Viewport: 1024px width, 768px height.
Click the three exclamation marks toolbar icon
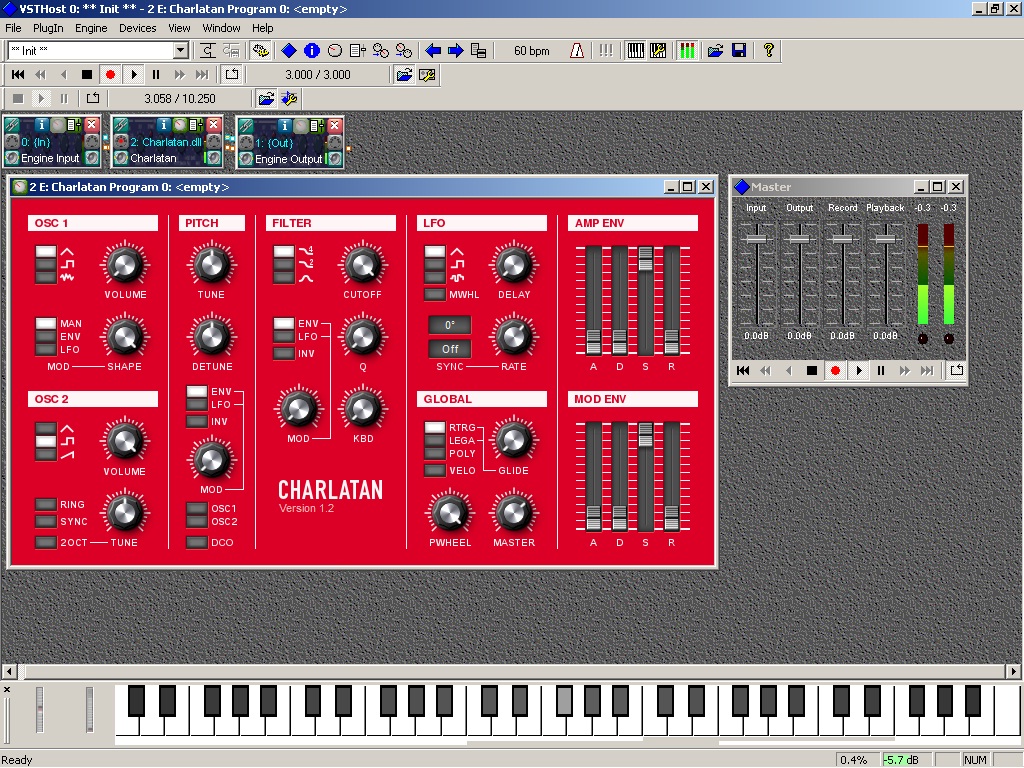pyautogui.click(x=606, y=50)
